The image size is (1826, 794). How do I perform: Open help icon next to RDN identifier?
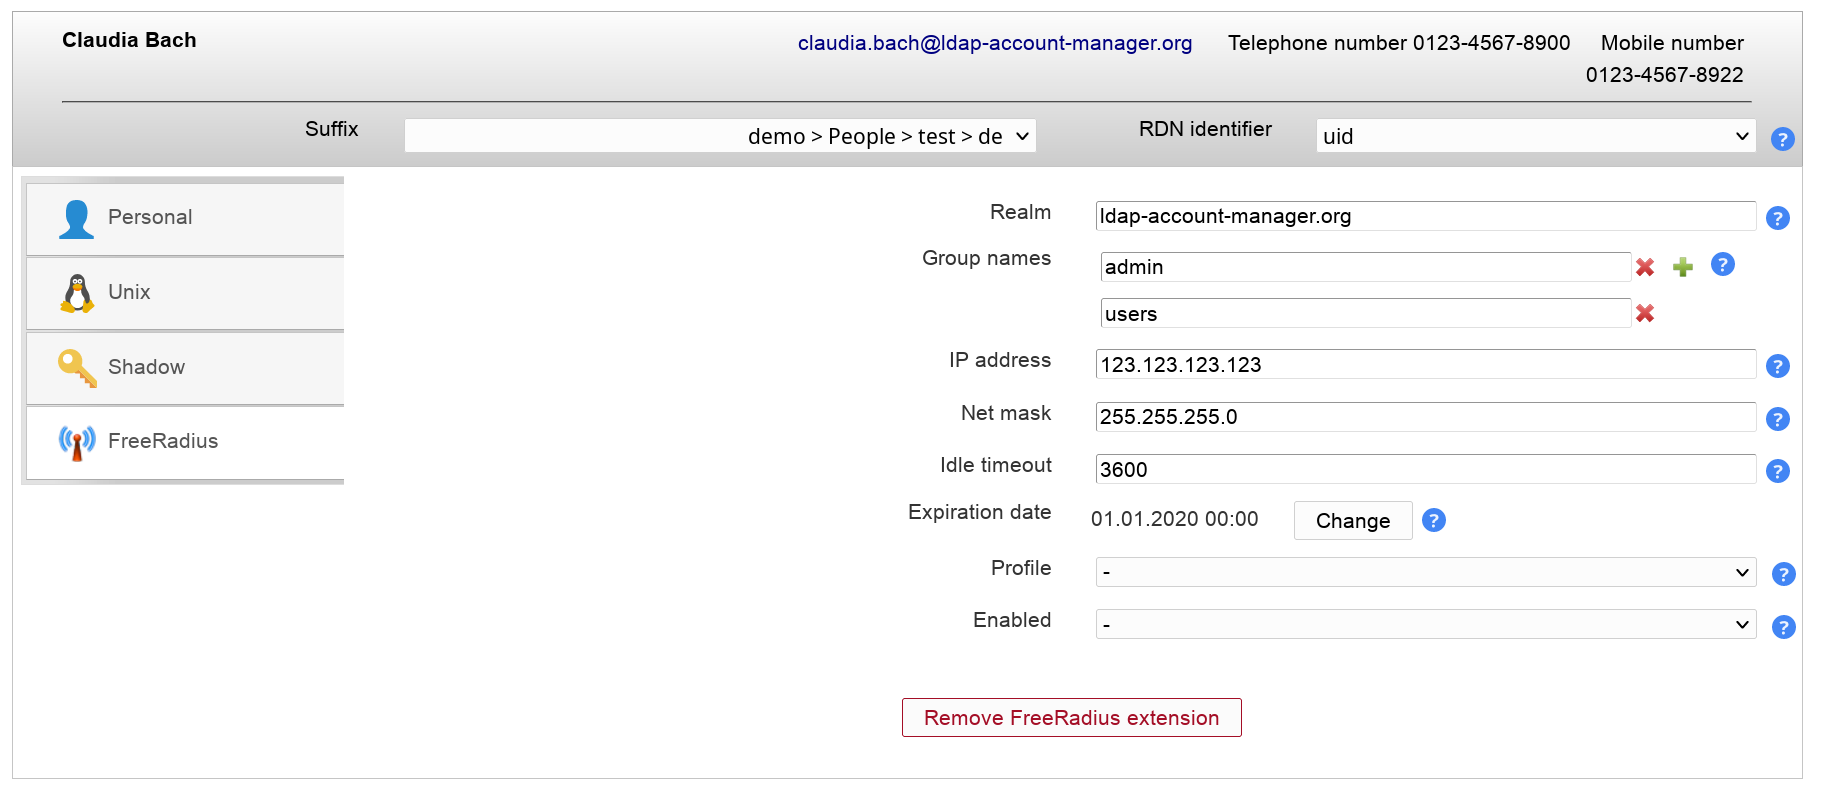click(x=1782, y=139)
